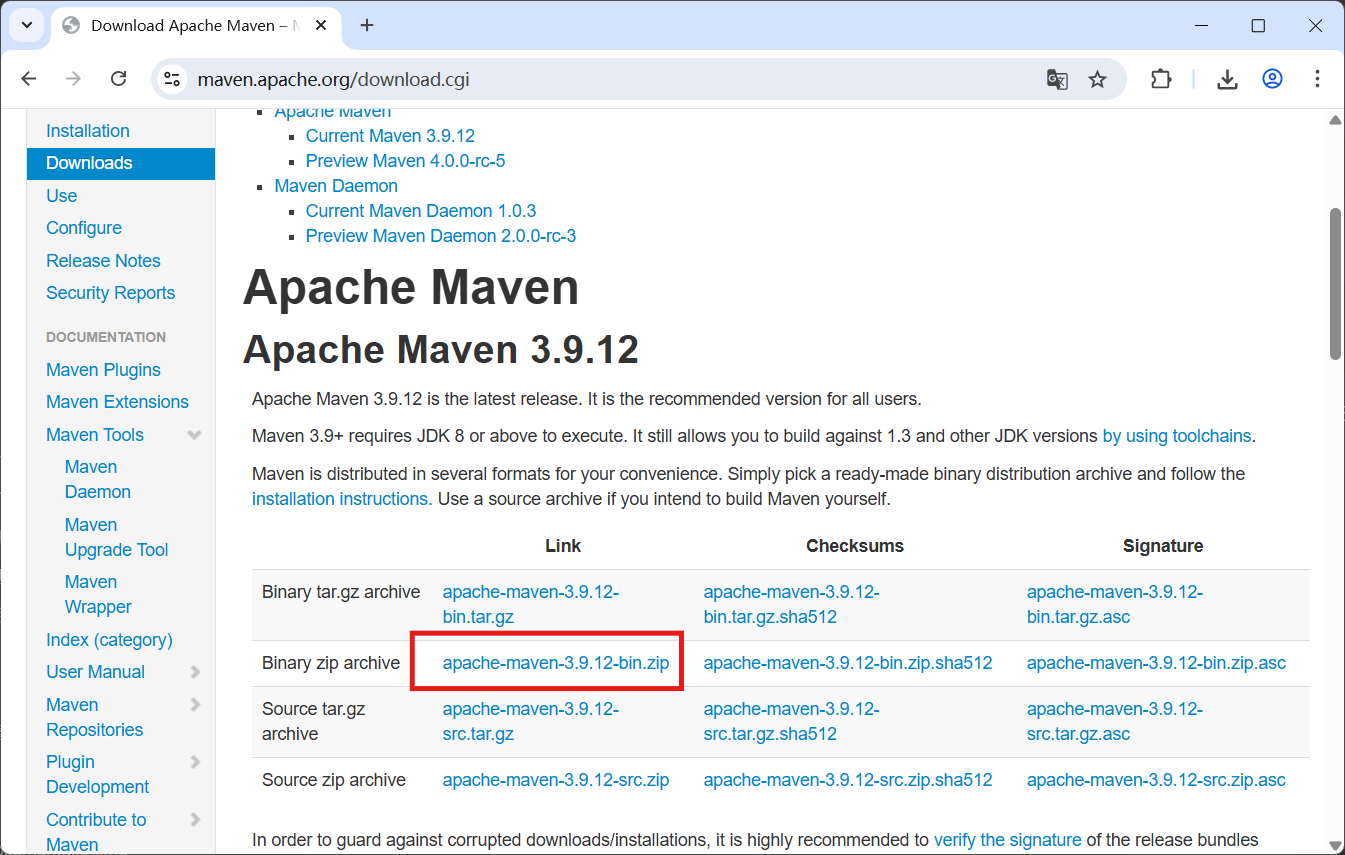Image resolution: width=1345 pixels, height=855 pixels.
Task: Click the translate page icon
Action: (x=1057, y=79)
